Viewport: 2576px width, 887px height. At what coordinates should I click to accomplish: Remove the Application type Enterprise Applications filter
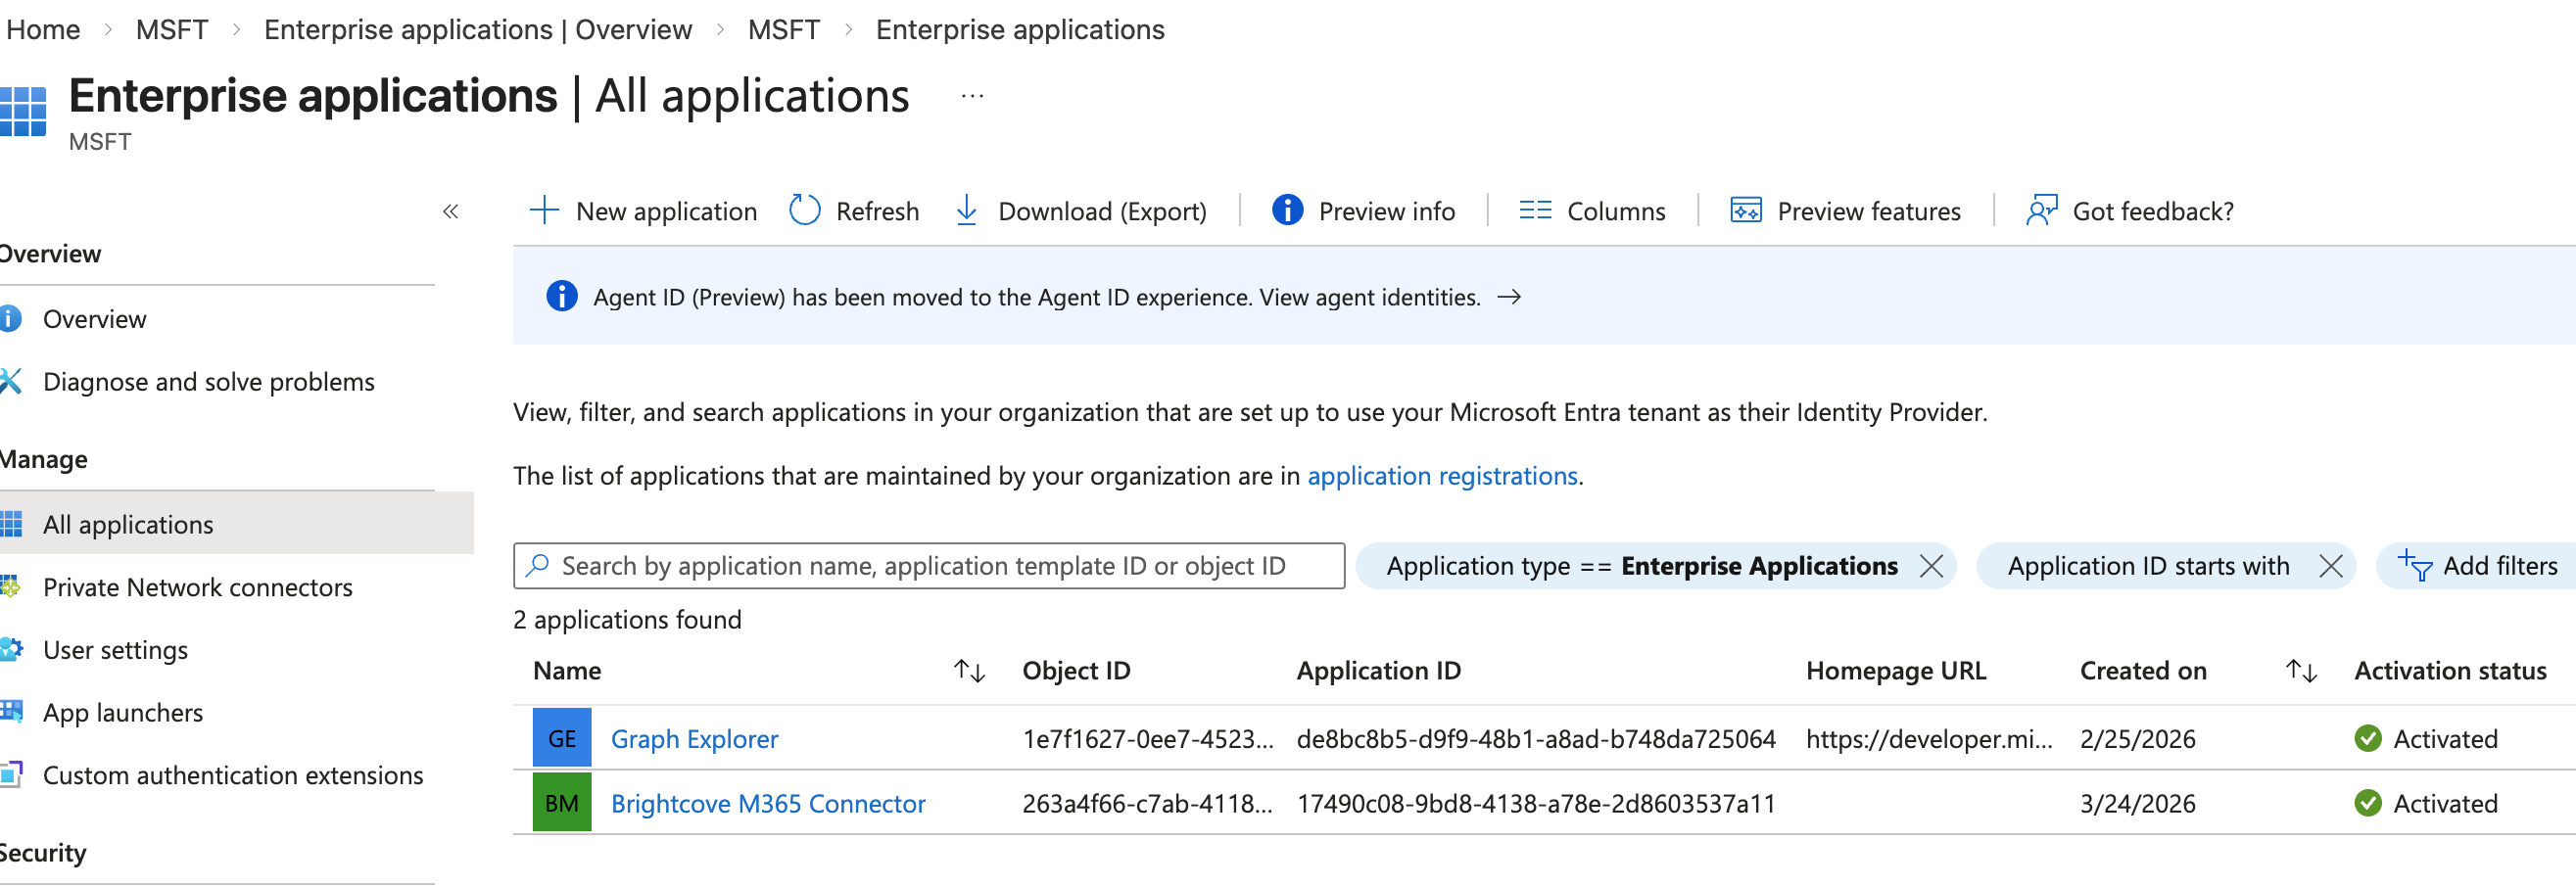pos(1931,567)
